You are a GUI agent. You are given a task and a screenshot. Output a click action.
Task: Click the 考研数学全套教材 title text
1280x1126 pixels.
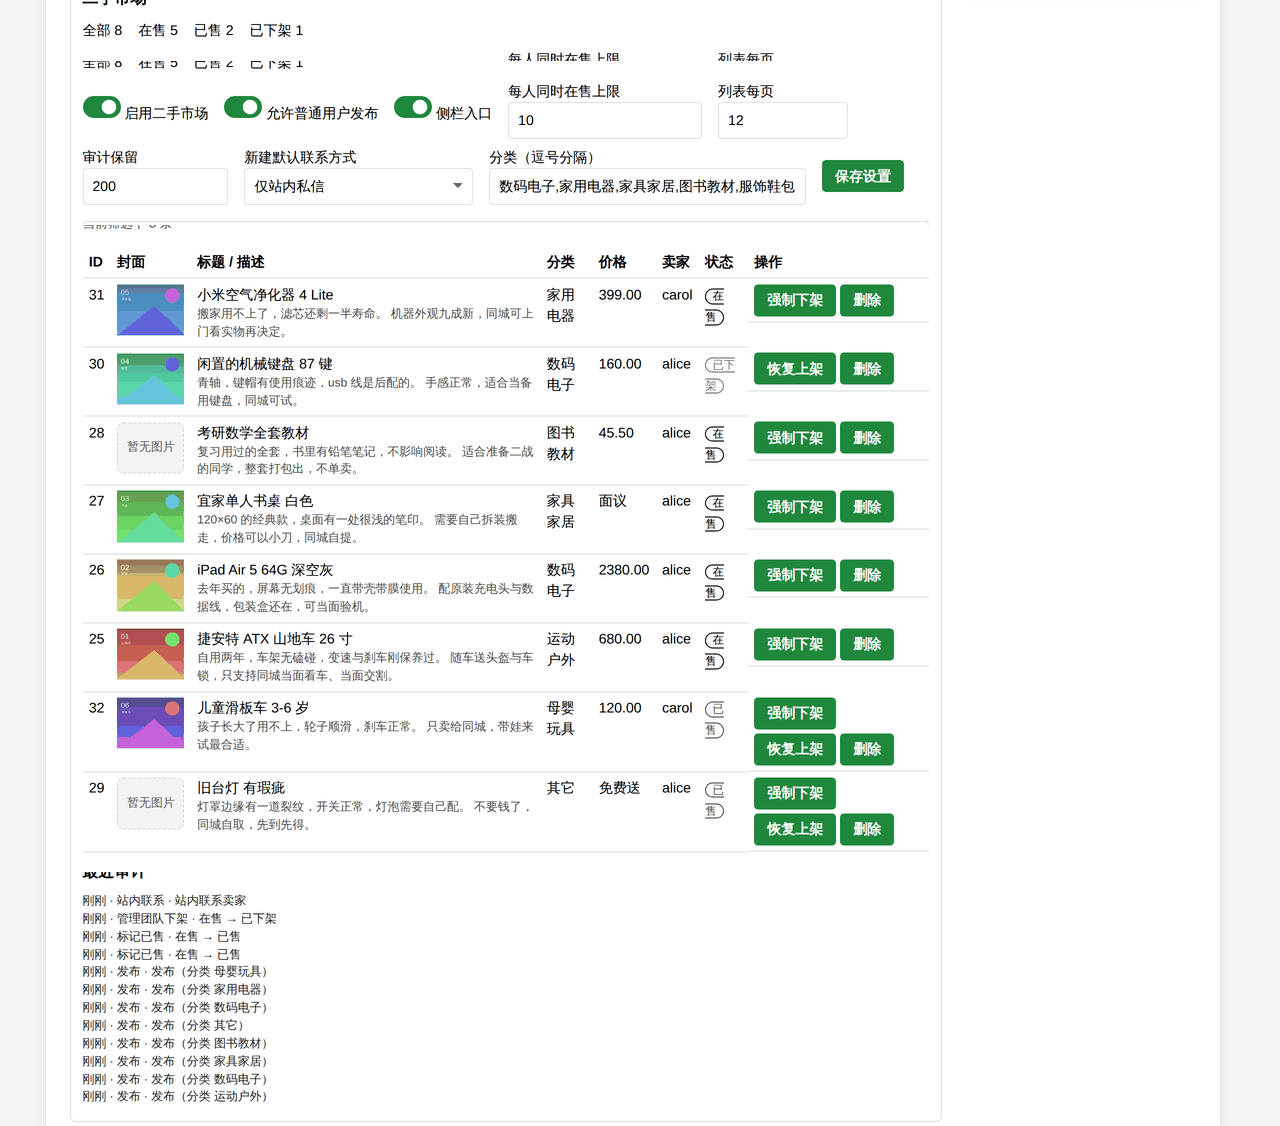253,433
